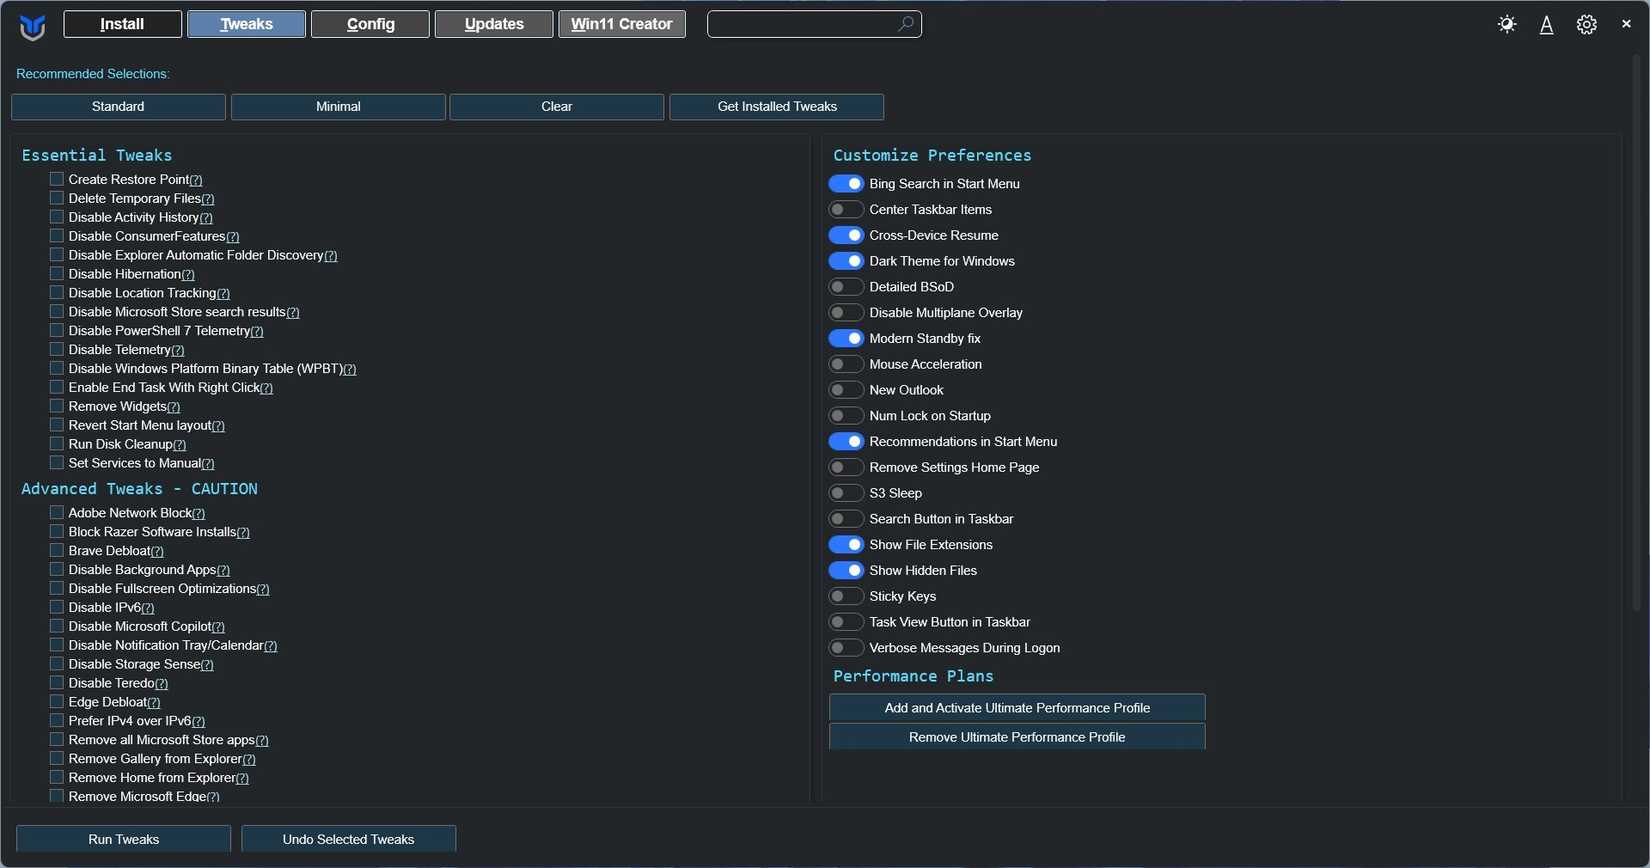Tick the Disable Telemetry checkbox
Viewport: 1650px width, 868px height.
point(57,349)
